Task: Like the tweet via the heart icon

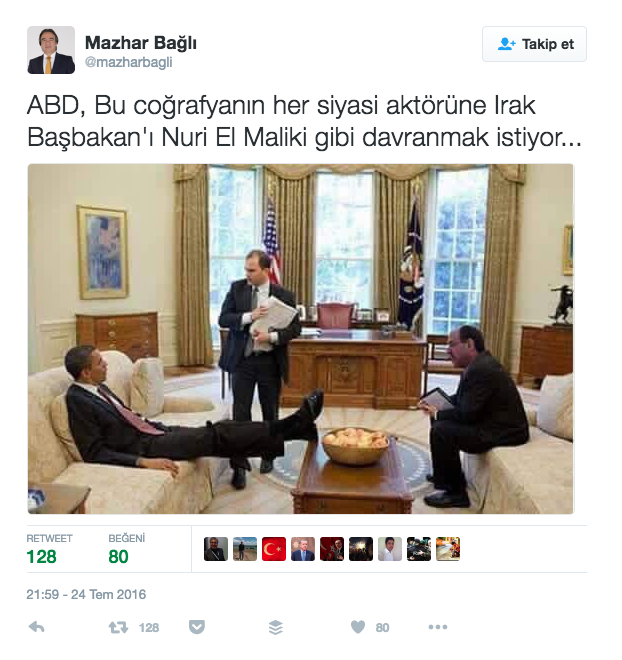Action: coord(358,627)
